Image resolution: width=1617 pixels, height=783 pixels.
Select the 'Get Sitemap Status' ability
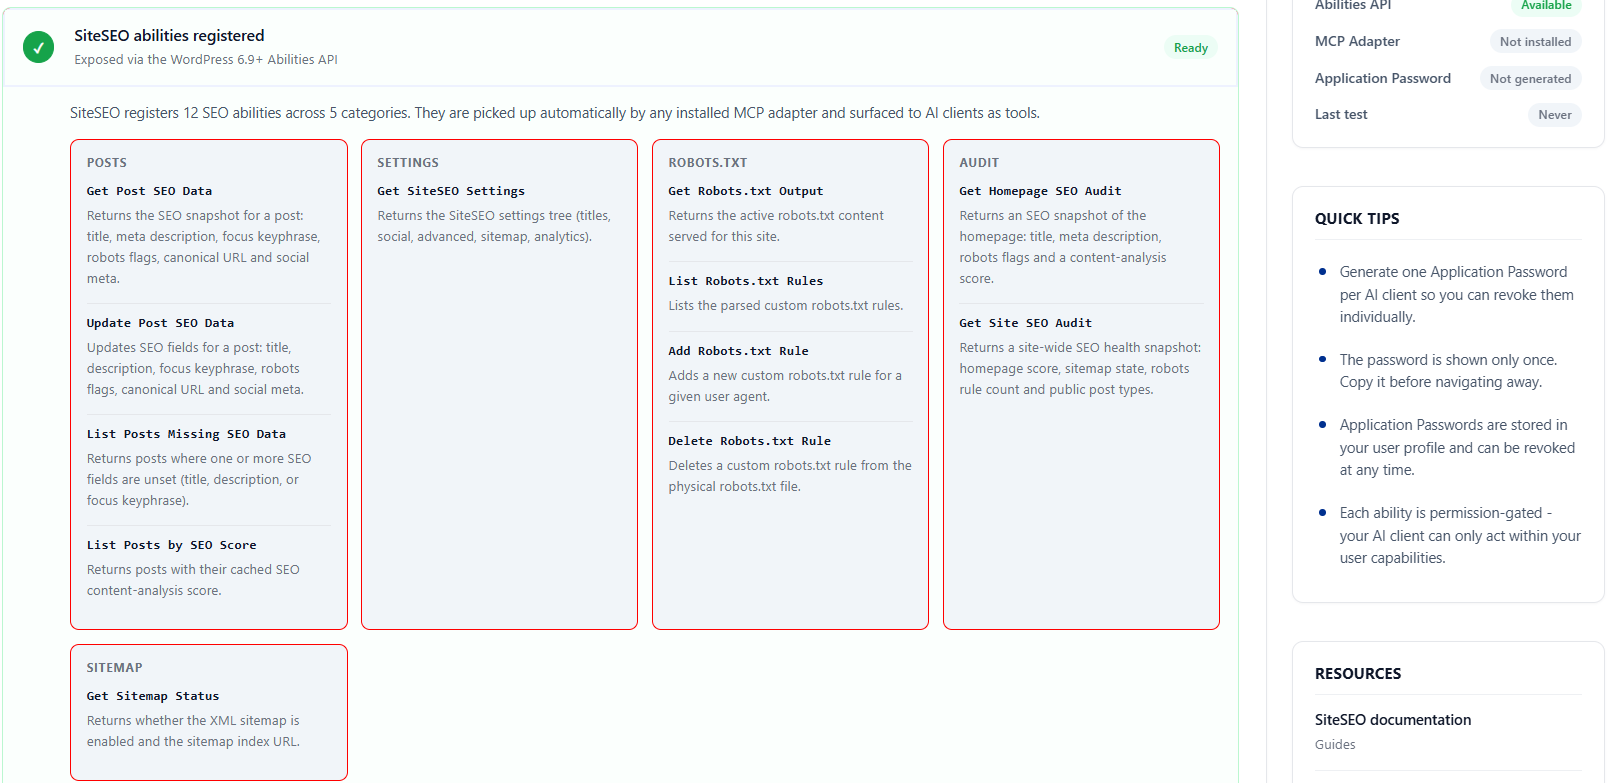coord(153,696)
